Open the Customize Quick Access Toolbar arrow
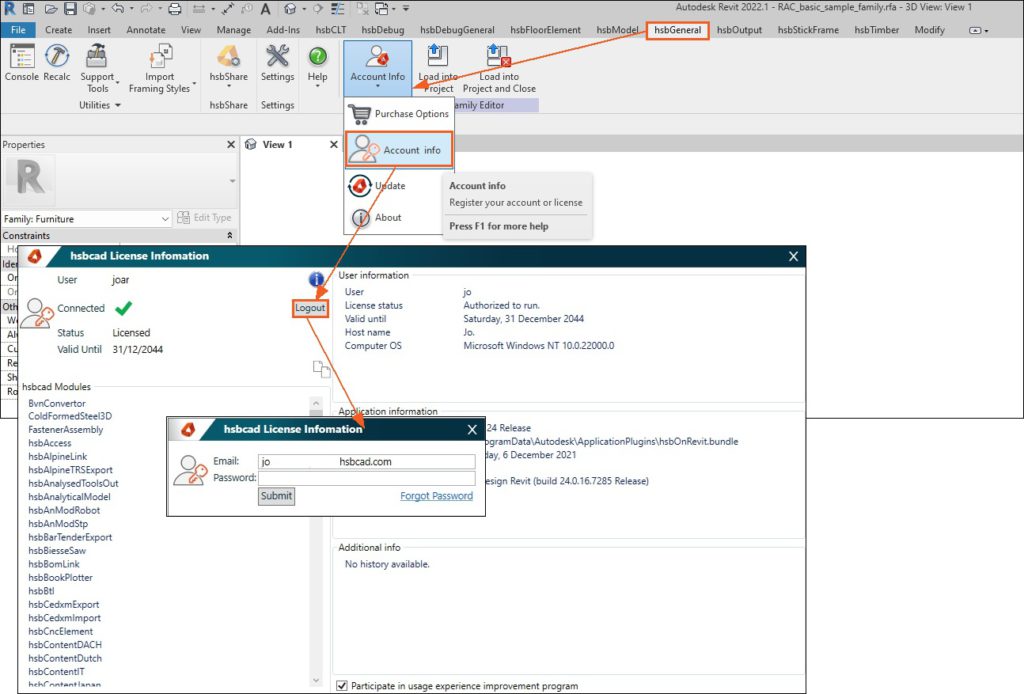Image resolution: width=1024 pixels, height=694 pixels. click(406, 9)
